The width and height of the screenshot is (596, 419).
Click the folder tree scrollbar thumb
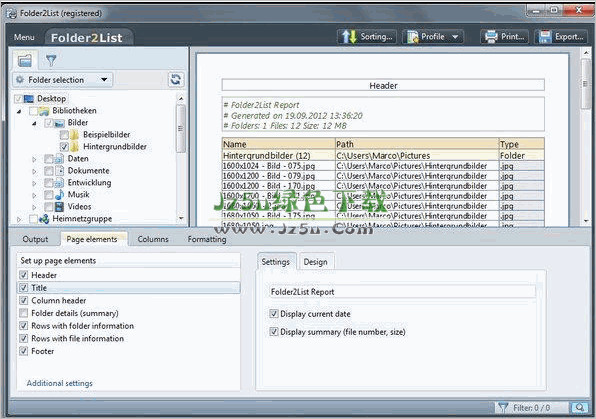point(181,128)
